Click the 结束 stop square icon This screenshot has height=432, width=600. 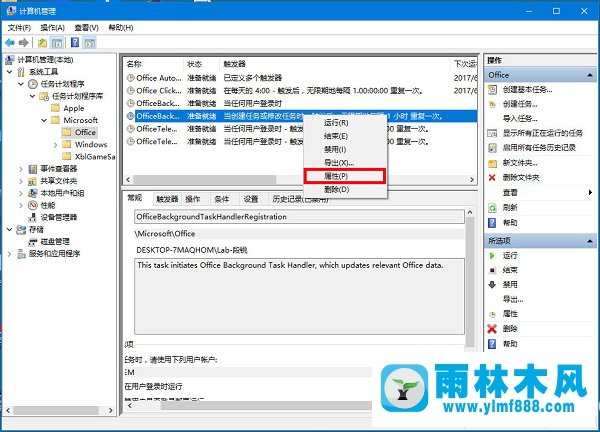(x=492, y=271)
